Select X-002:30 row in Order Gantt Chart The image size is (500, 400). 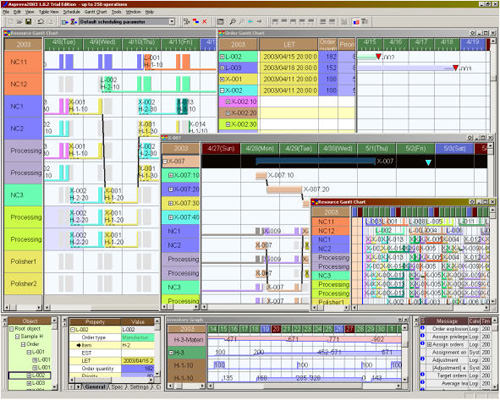pyautogui.click(x=238, y=124)
